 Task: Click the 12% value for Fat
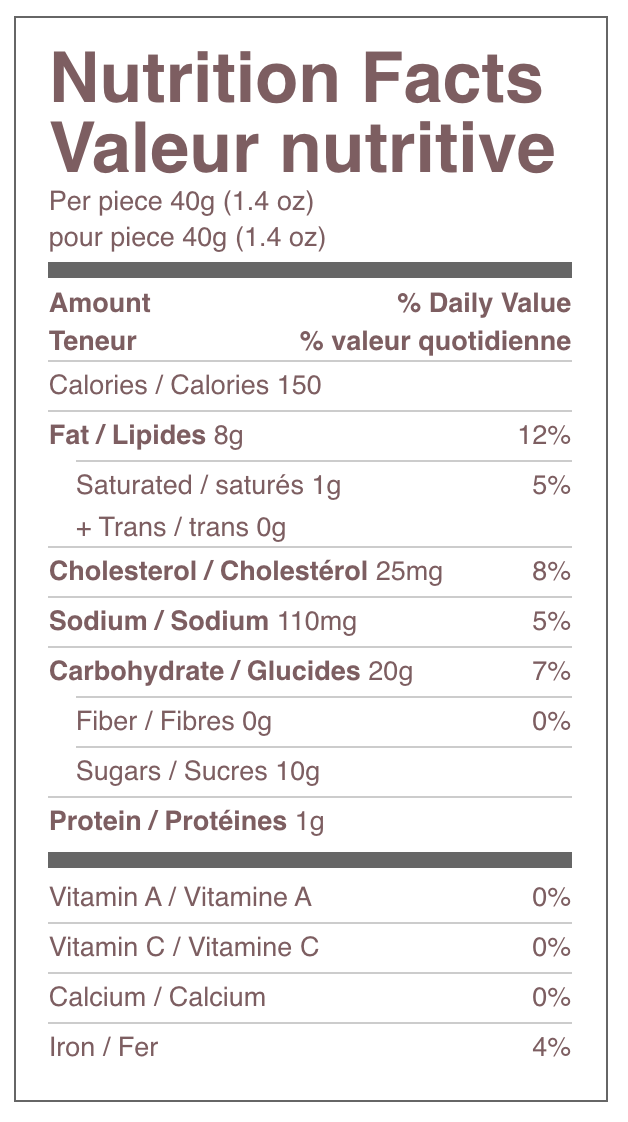544,435
